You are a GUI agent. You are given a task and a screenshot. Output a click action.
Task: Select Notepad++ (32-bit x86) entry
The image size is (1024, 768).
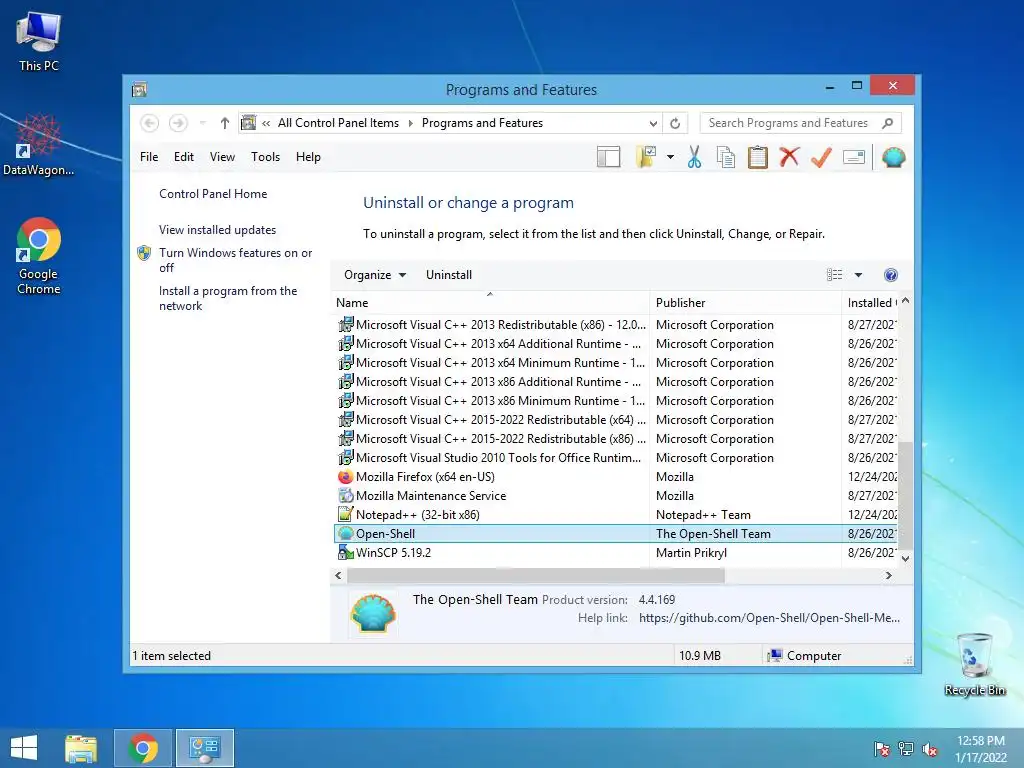click(x=615, y=515)
